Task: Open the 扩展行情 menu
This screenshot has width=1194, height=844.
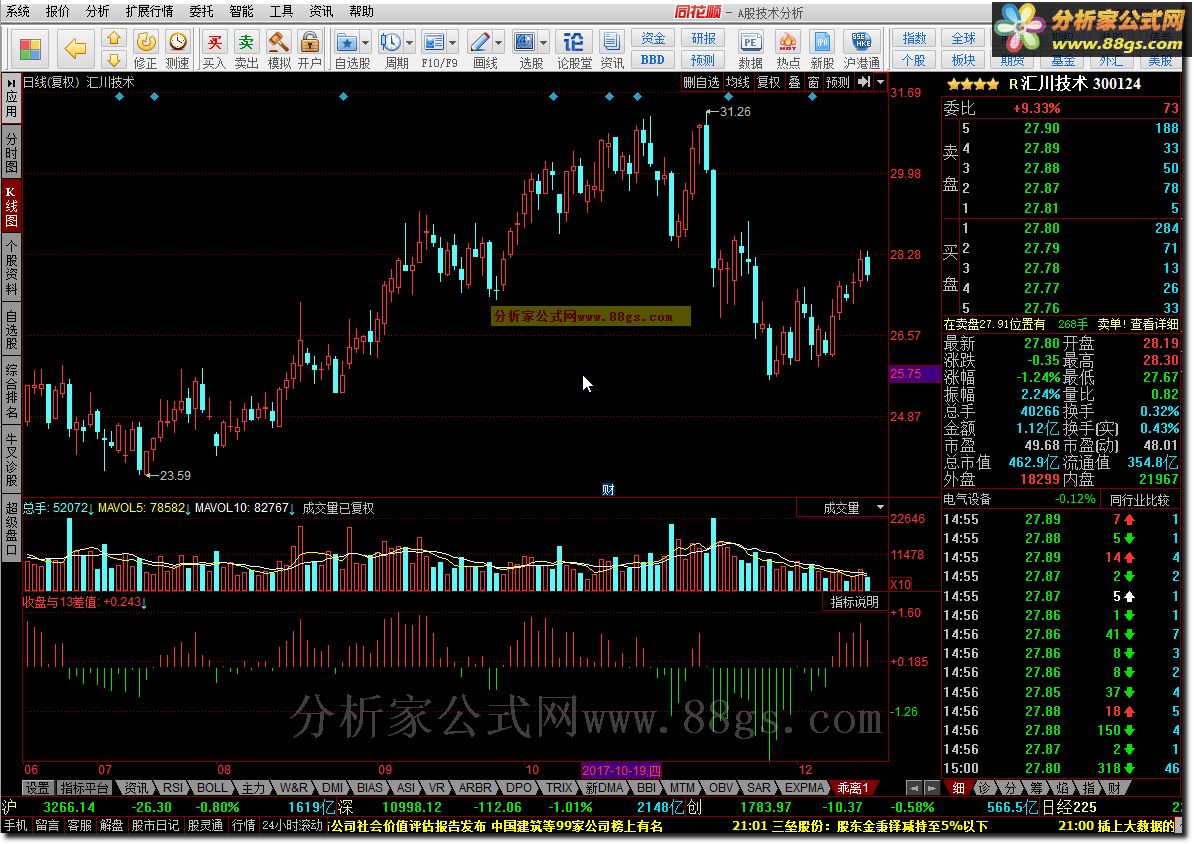Action: click(149, 11)
